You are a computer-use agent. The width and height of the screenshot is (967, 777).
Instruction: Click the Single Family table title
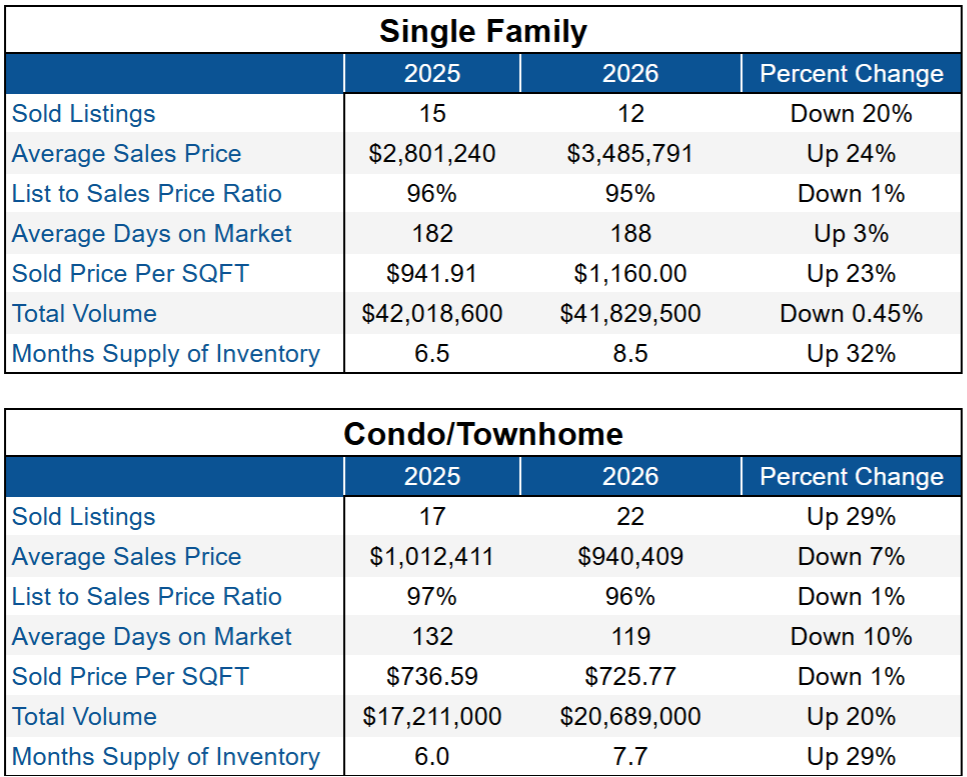coord(483,32)
